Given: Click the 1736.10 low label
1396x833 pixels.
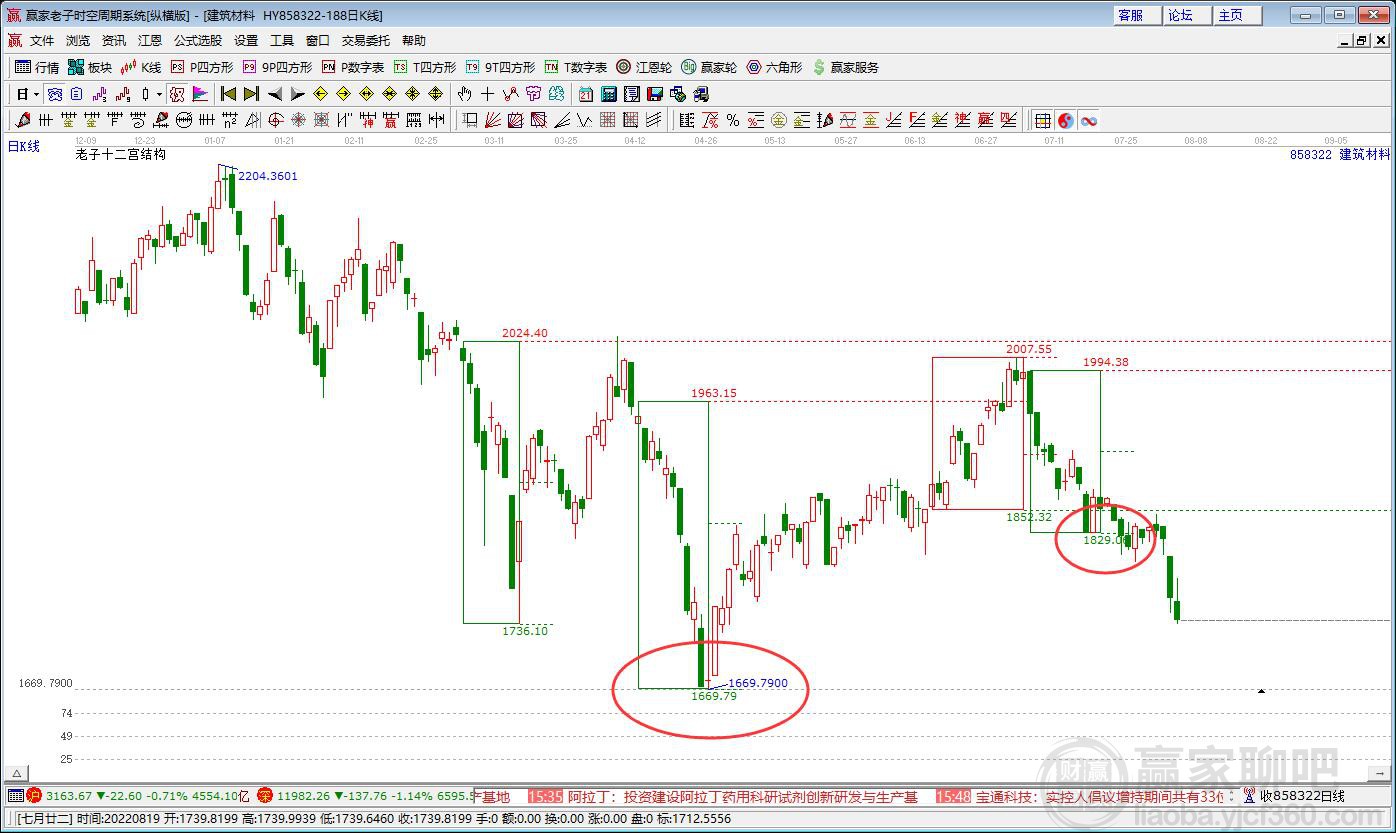Looking at the screenshot, I should pyautogui.click(x=525, y=631).
